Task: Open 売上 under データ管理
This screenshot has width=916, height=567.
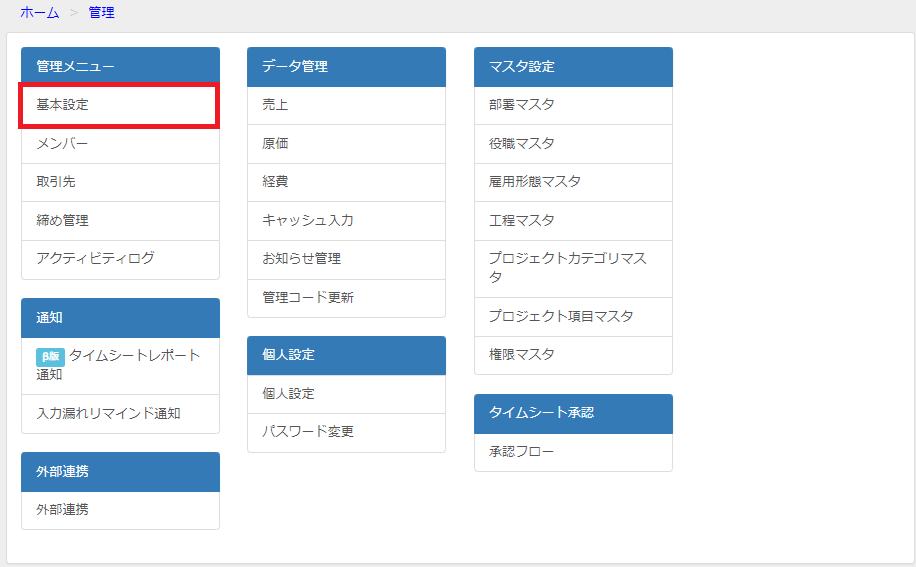Action: click(346, 105)
